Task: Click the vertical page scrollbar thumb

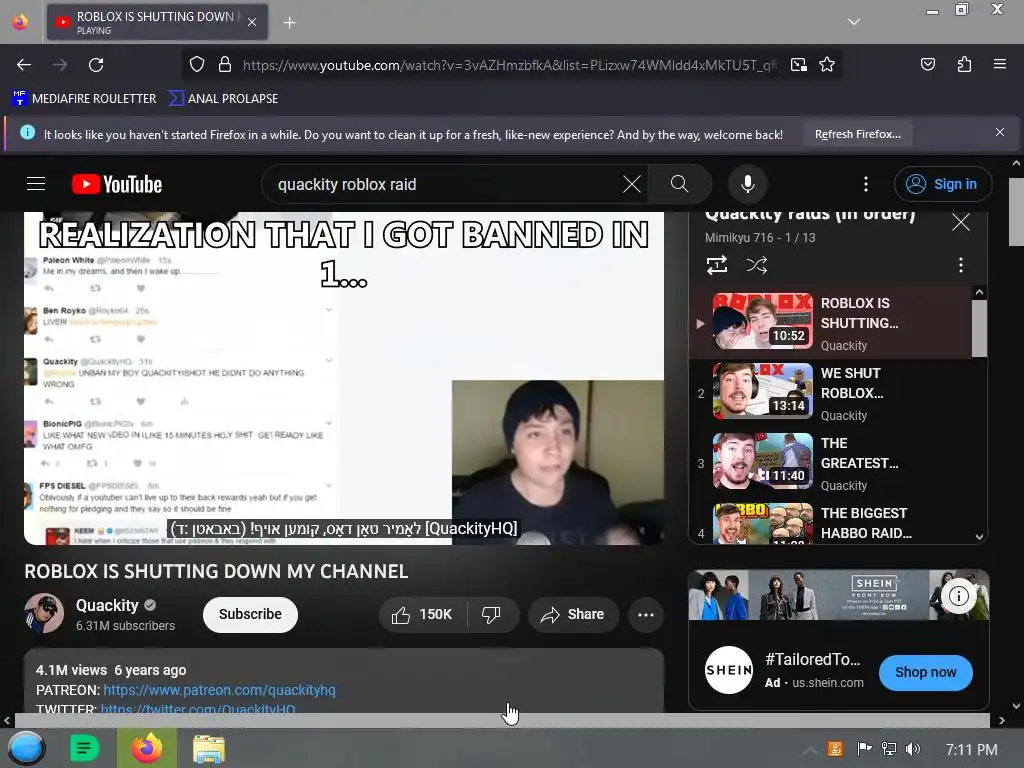Action: (x=1016, y=210)
